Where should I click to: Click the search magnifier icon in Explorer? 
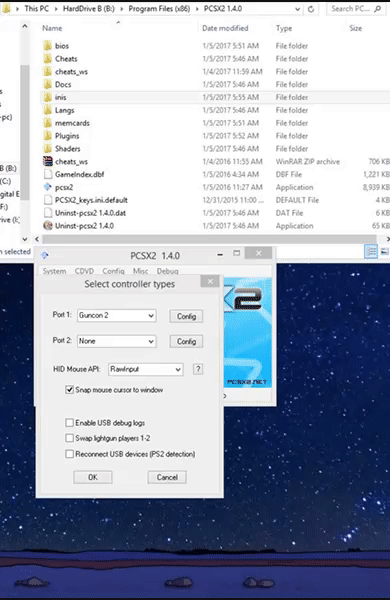coord(378,8)
